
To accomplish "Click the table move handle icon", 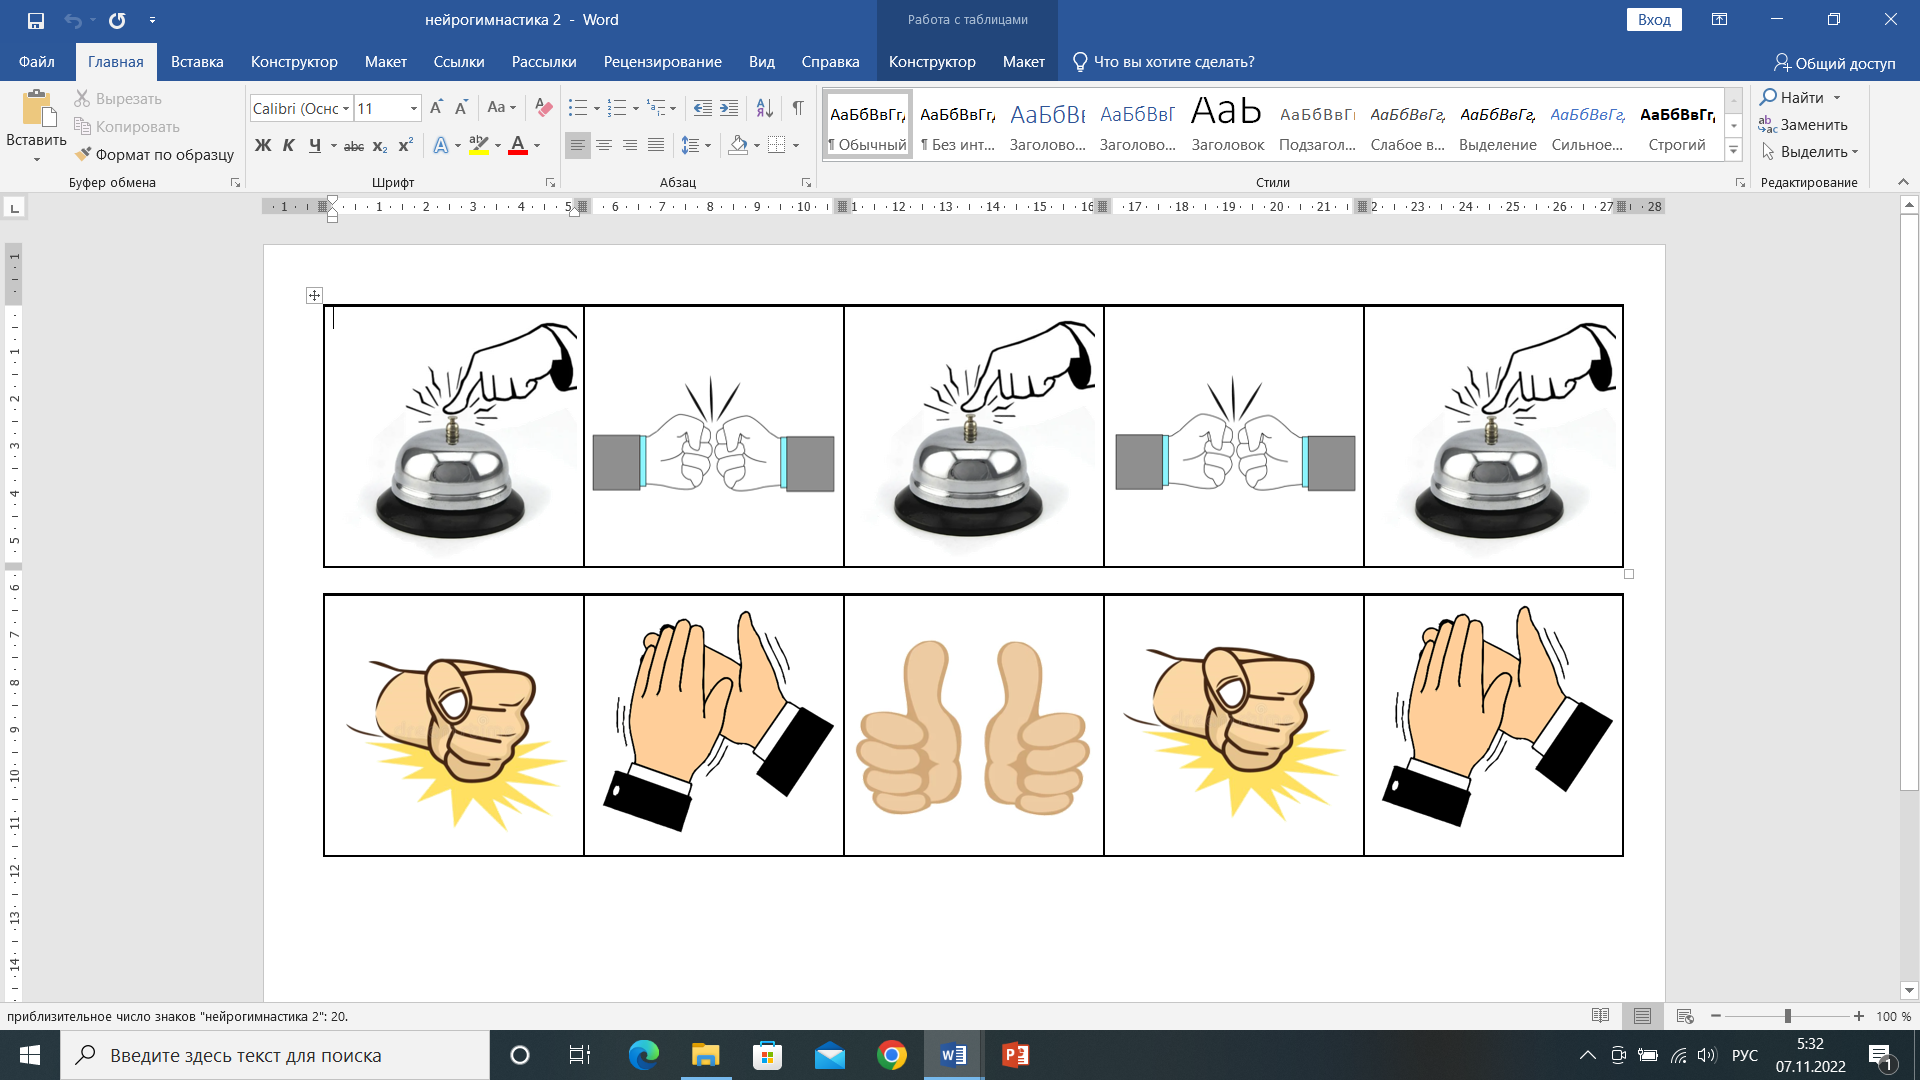I will point(314,295).
